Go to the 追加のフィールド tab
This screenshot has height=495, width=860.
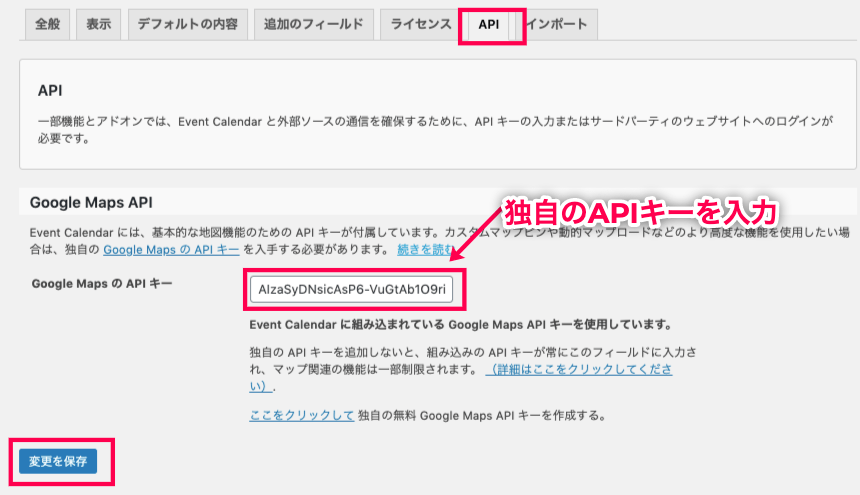click(x=313, y=24)
